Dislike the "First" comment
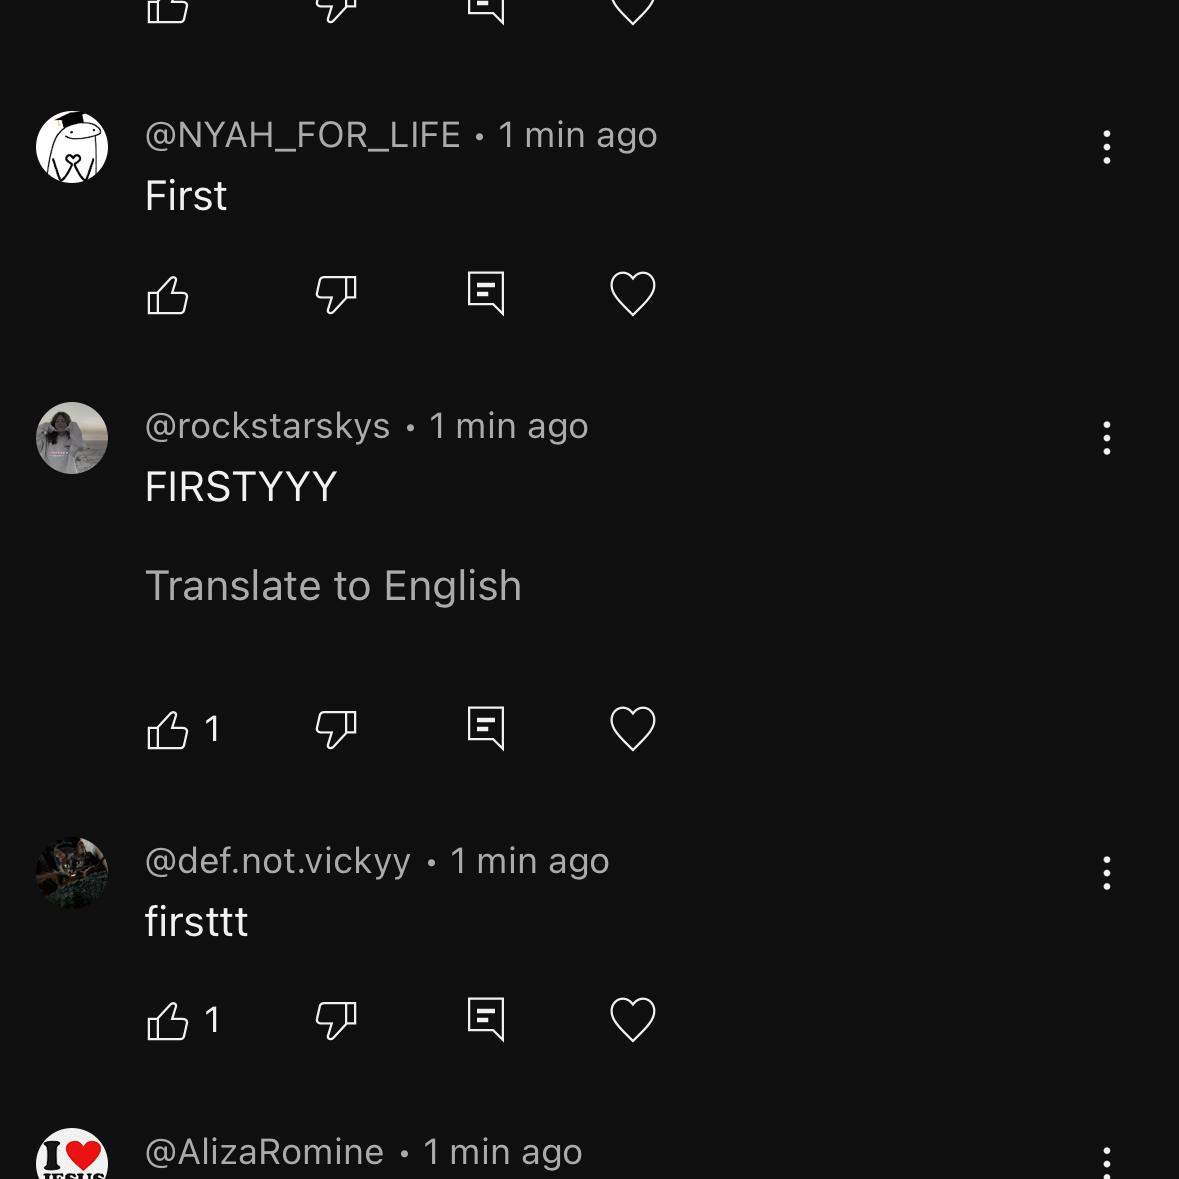This screenshot has height=1179, width=1179. pos(336,295)
